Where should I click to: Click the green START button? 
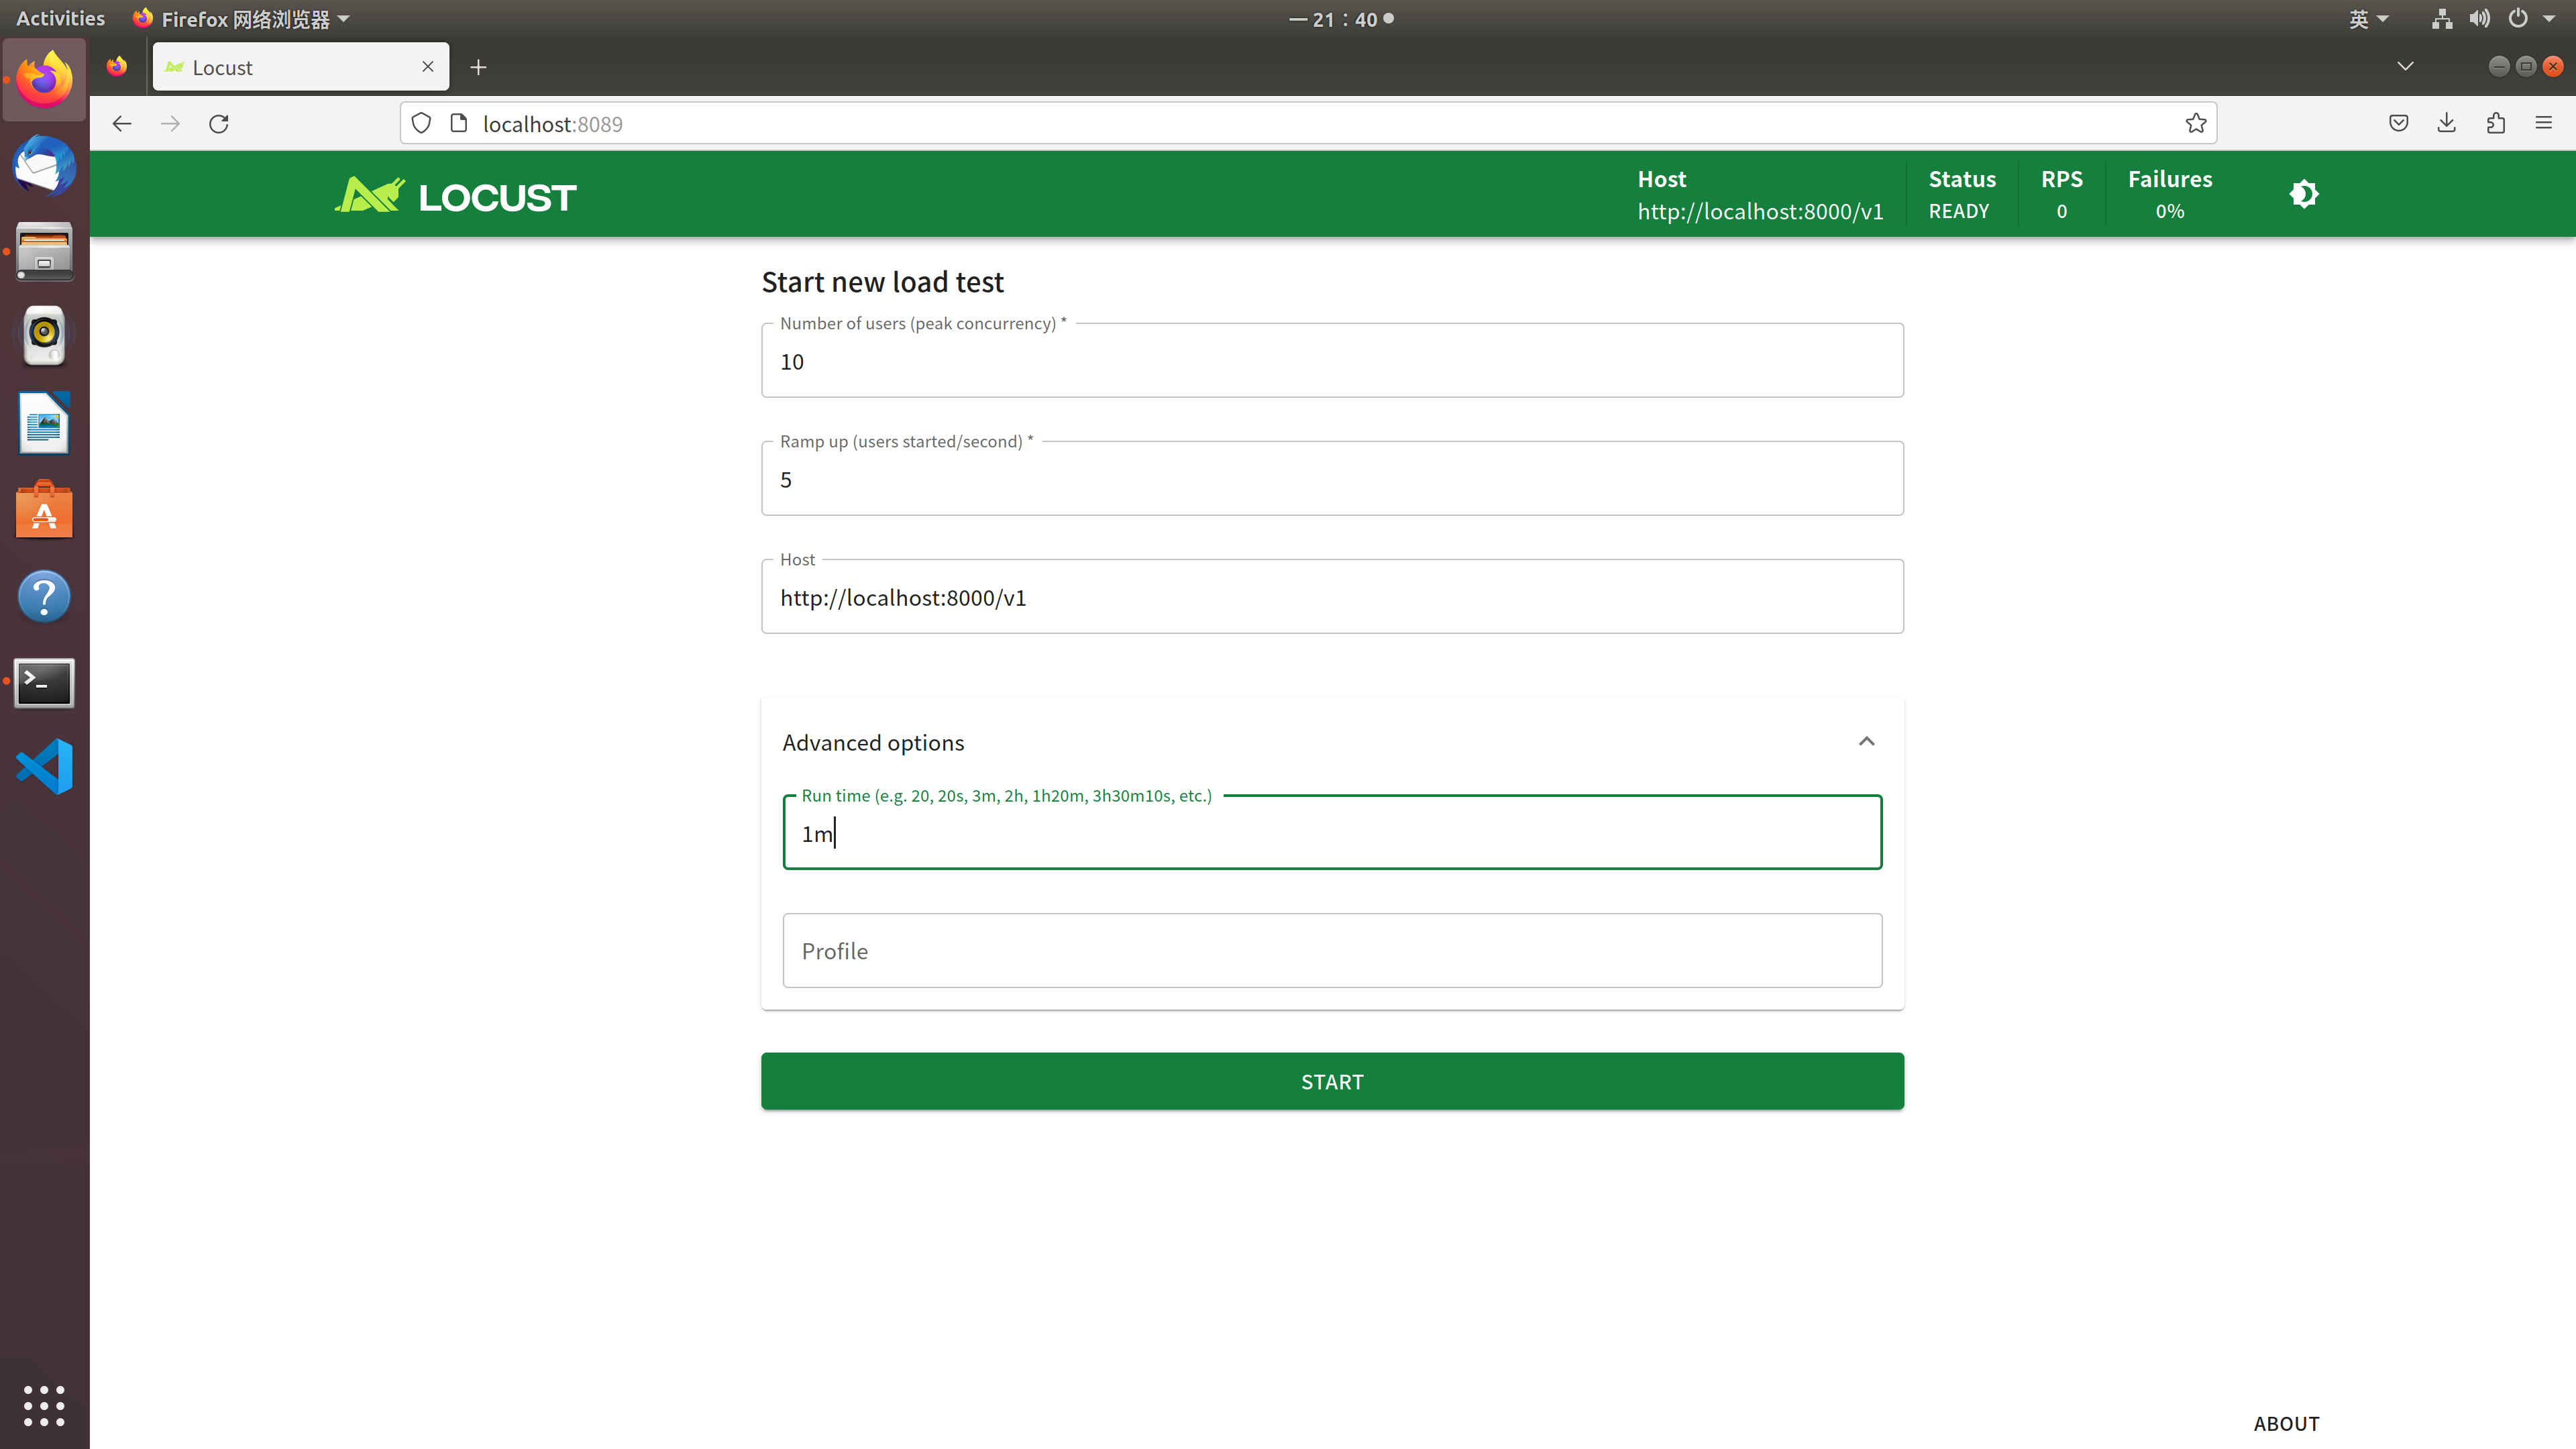[1331, 1081]
